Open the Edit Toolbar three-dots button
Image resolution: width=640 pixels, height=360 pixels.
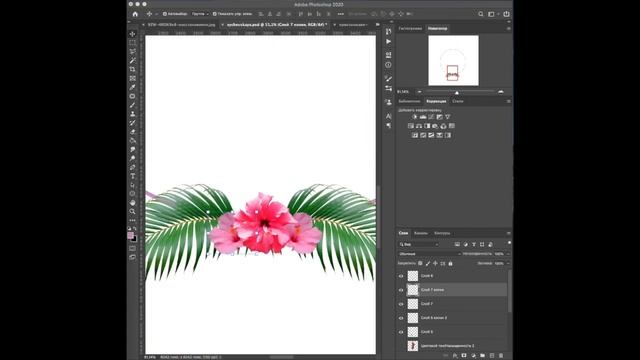click(132, 220)
